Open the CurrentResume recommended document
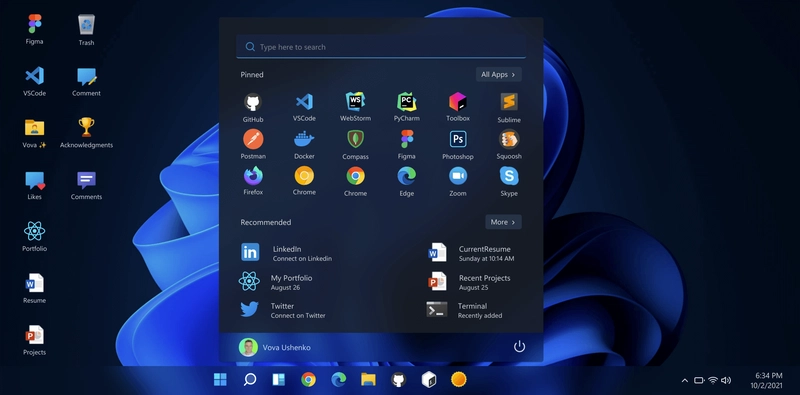Screen dimensions: 800x395 pos(471,253)
